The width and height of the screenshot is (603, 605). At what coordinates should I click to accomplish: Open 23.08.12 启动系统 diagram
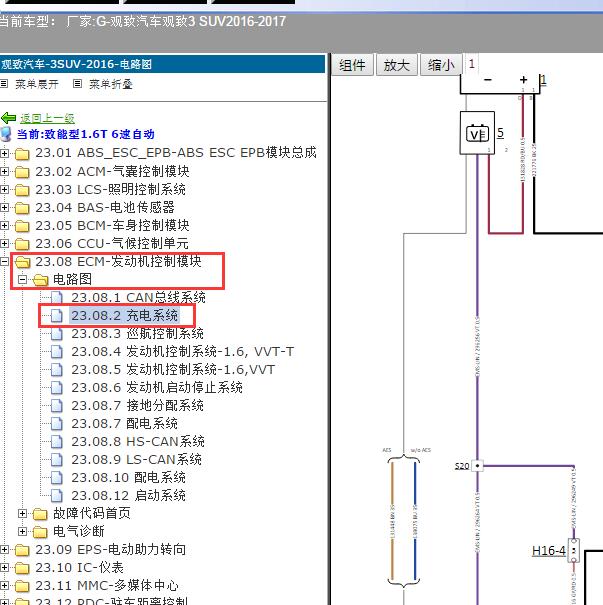tap(128, 495)
